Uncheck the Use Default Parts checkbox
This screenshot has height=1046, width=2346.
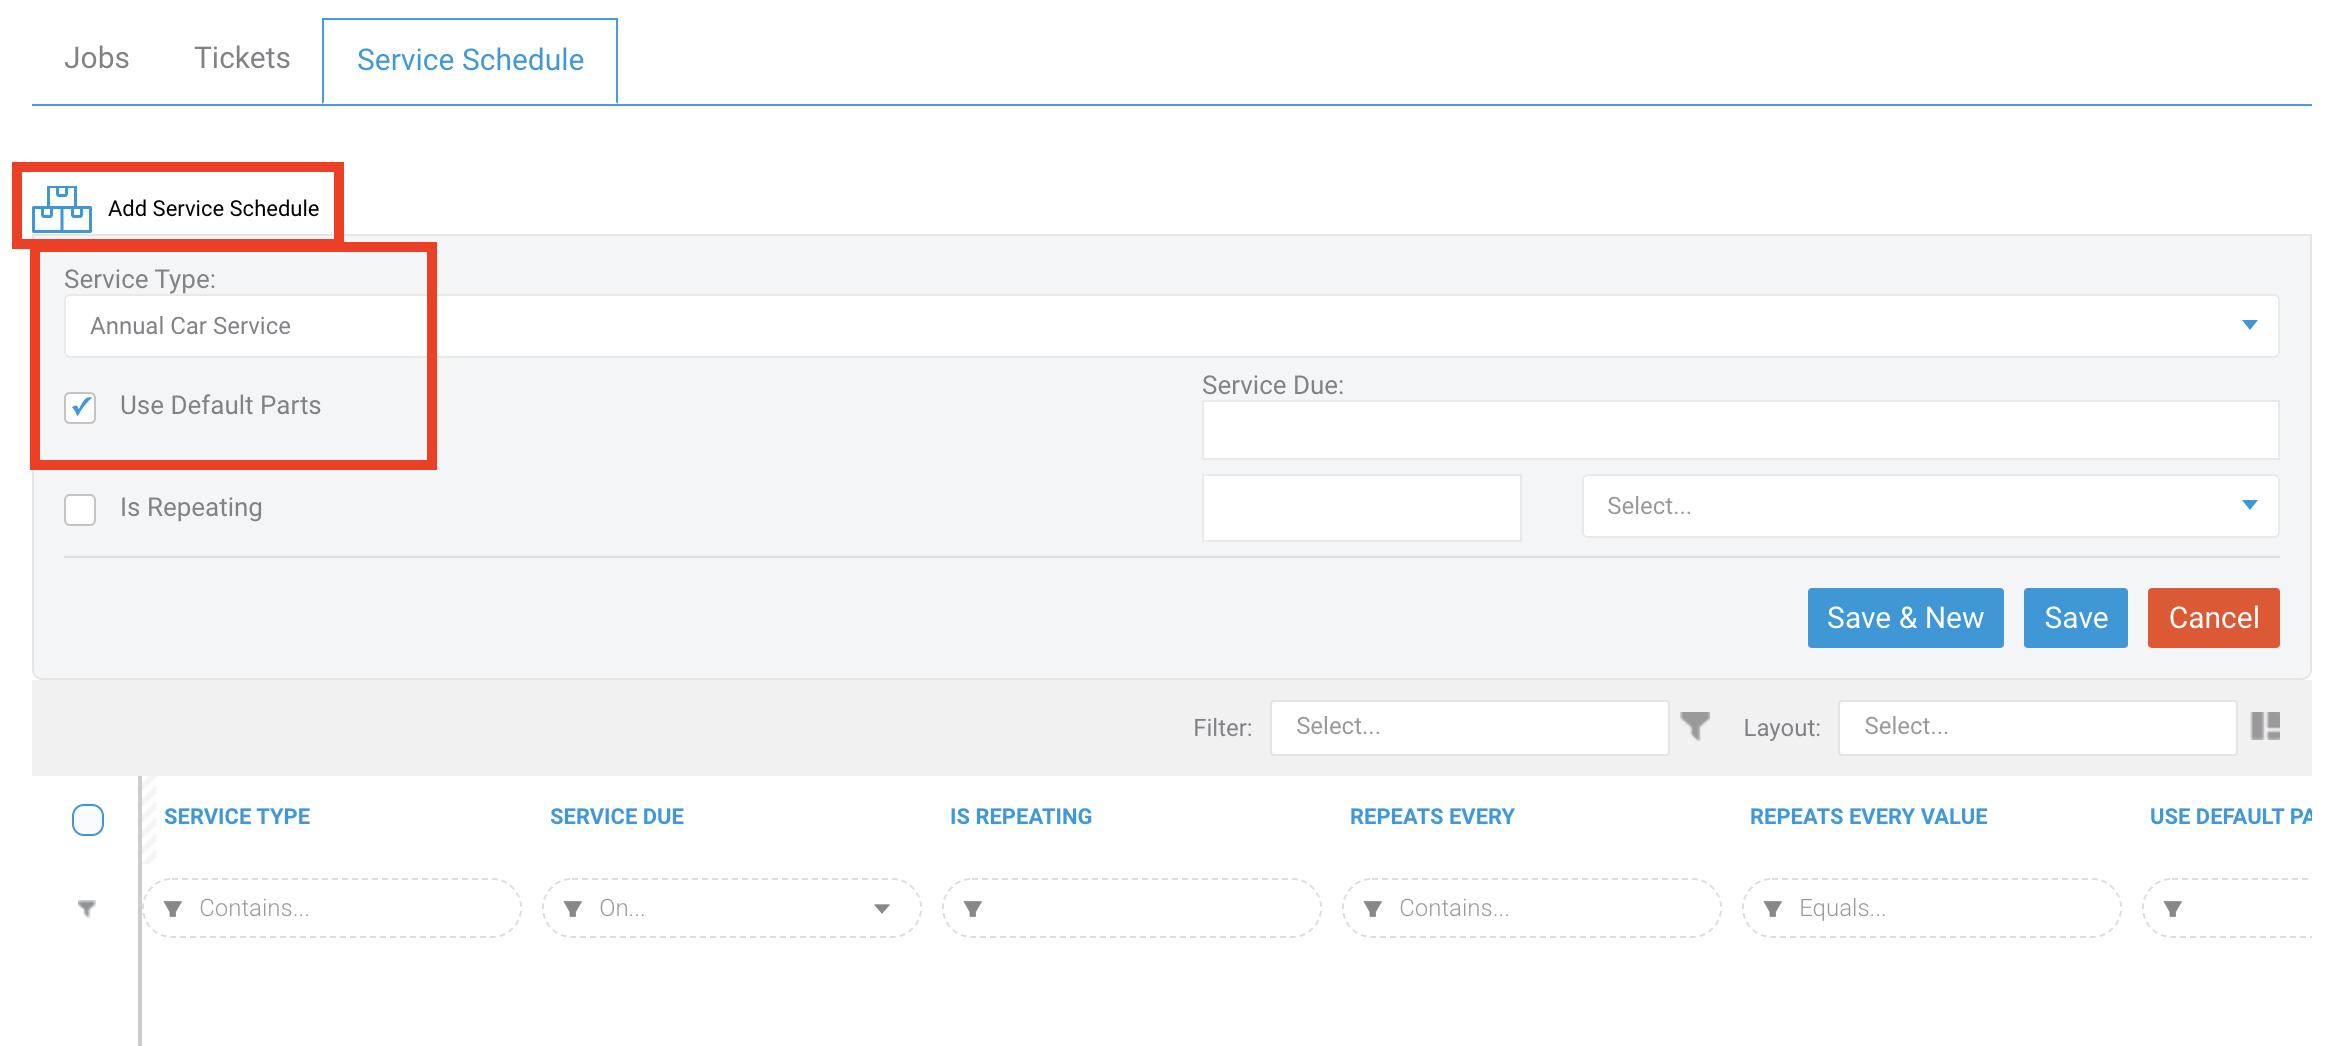coord(80,407)
